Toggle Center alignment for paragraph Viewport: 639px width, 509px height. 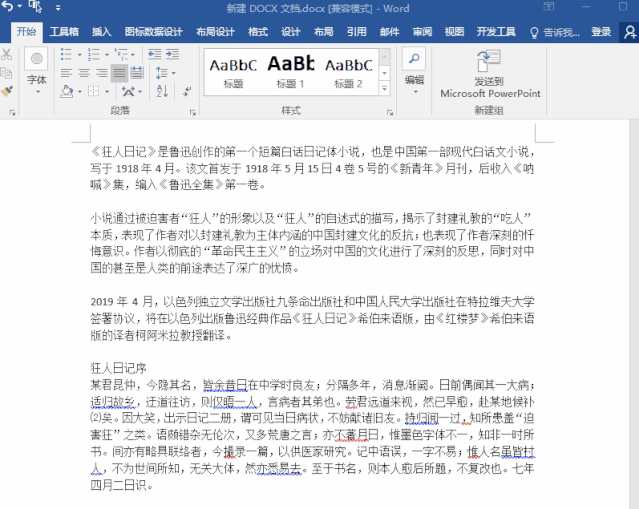(84, 73)
